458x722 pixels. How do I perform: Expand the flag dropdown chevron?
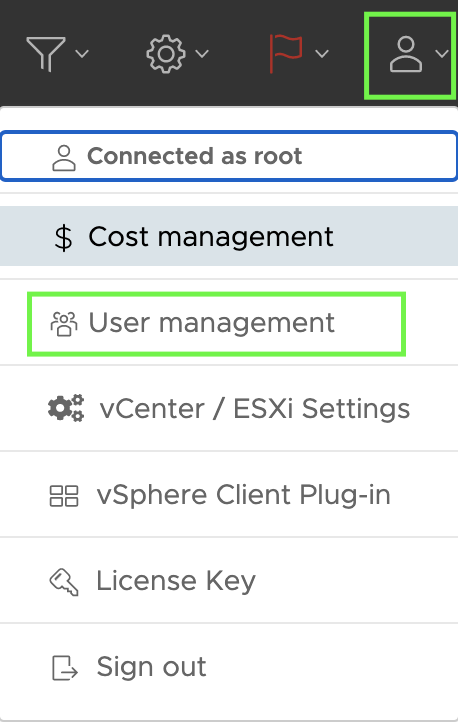[x=322, y=54]
